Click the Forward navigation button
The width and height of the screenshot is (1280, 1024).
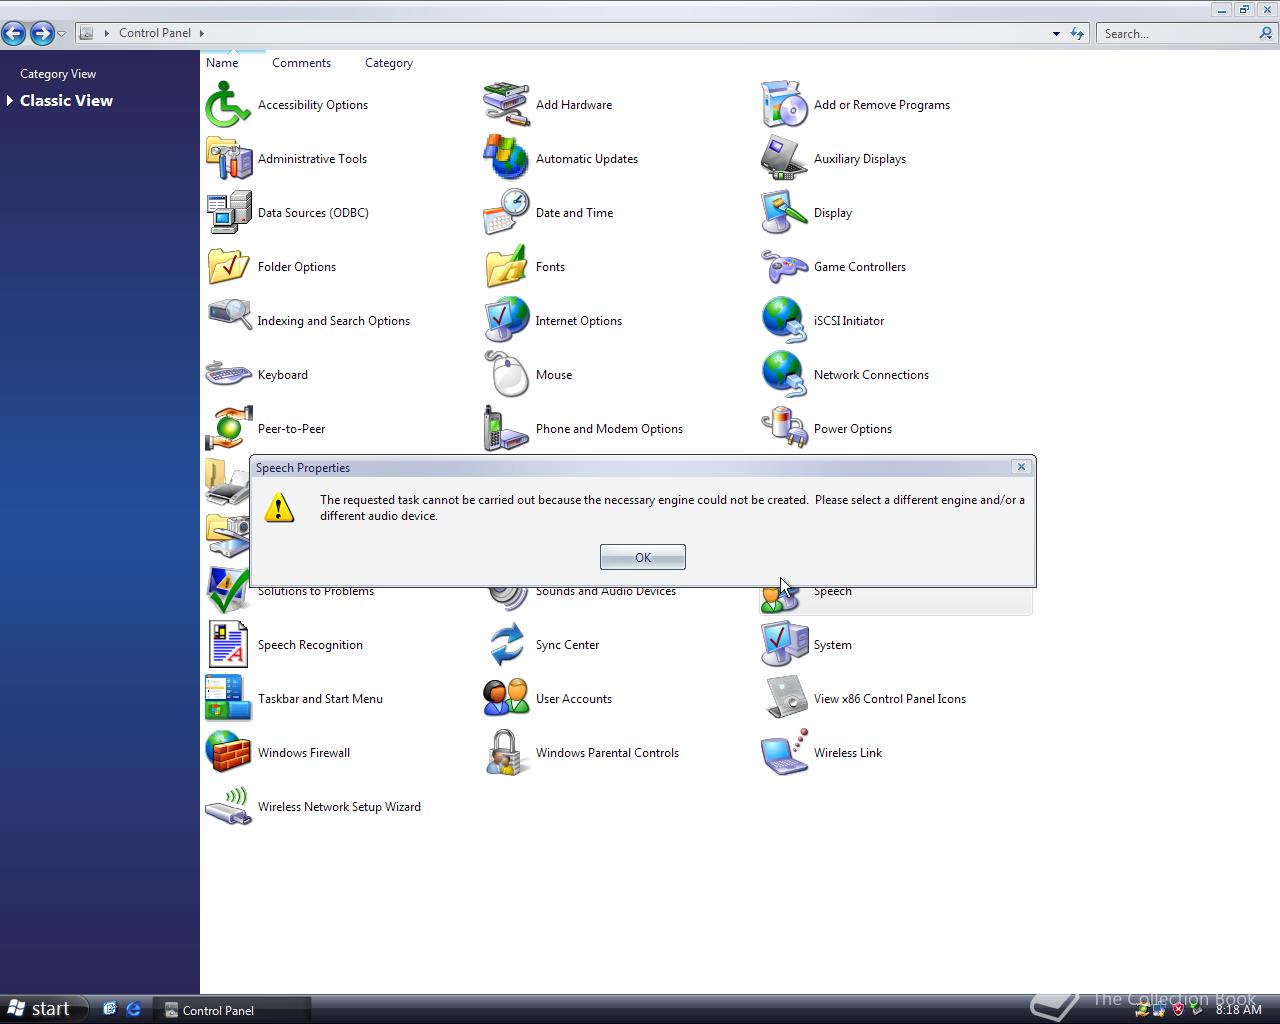[42, 33]
